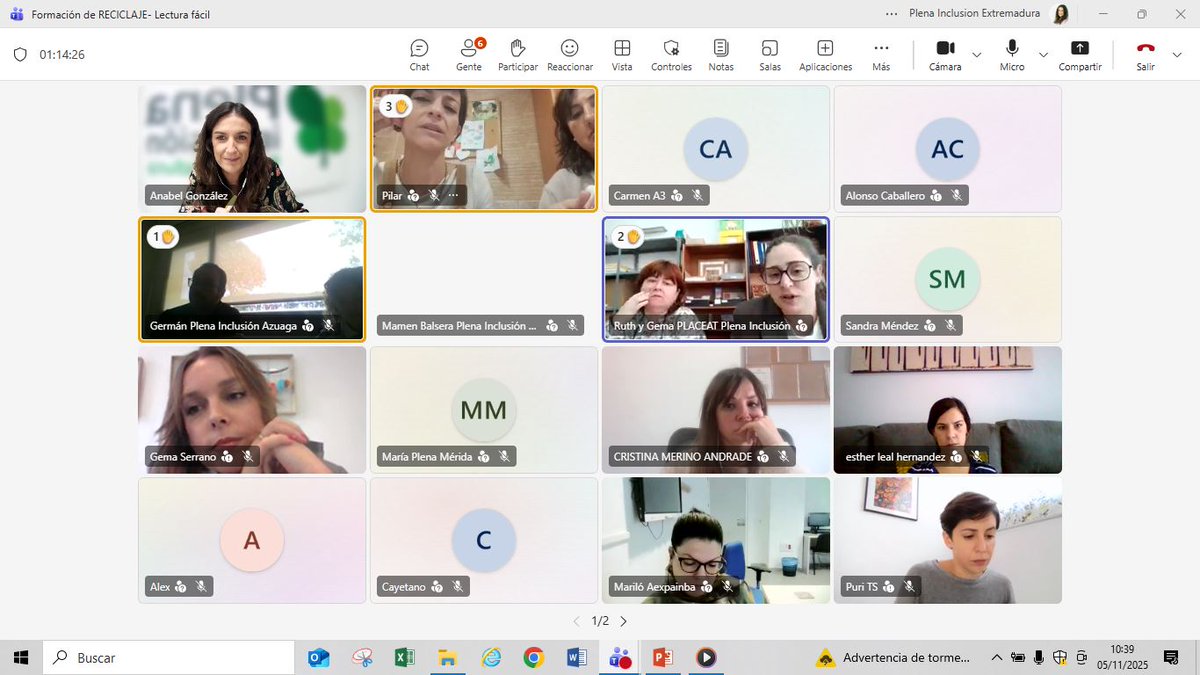The height and width of the screenshot is (675, 1200).
Task: Click the AC avatar of Alonso Caballero
Action: coord(947,149)
